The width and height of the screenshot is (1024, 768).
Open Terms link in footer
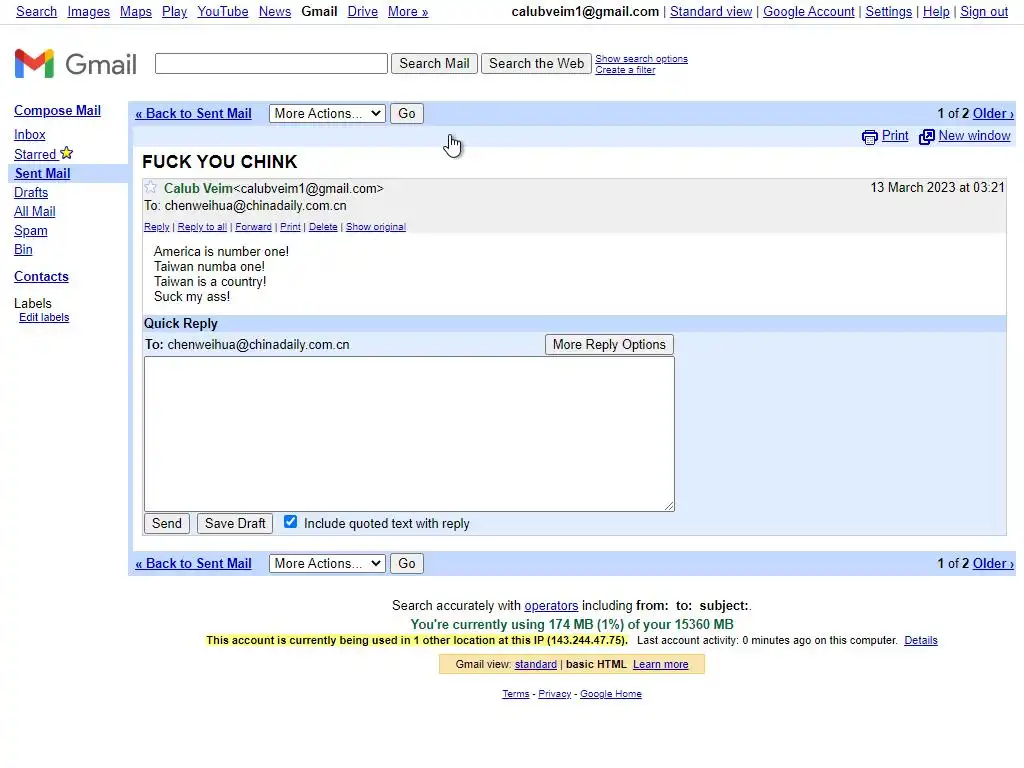515,694
